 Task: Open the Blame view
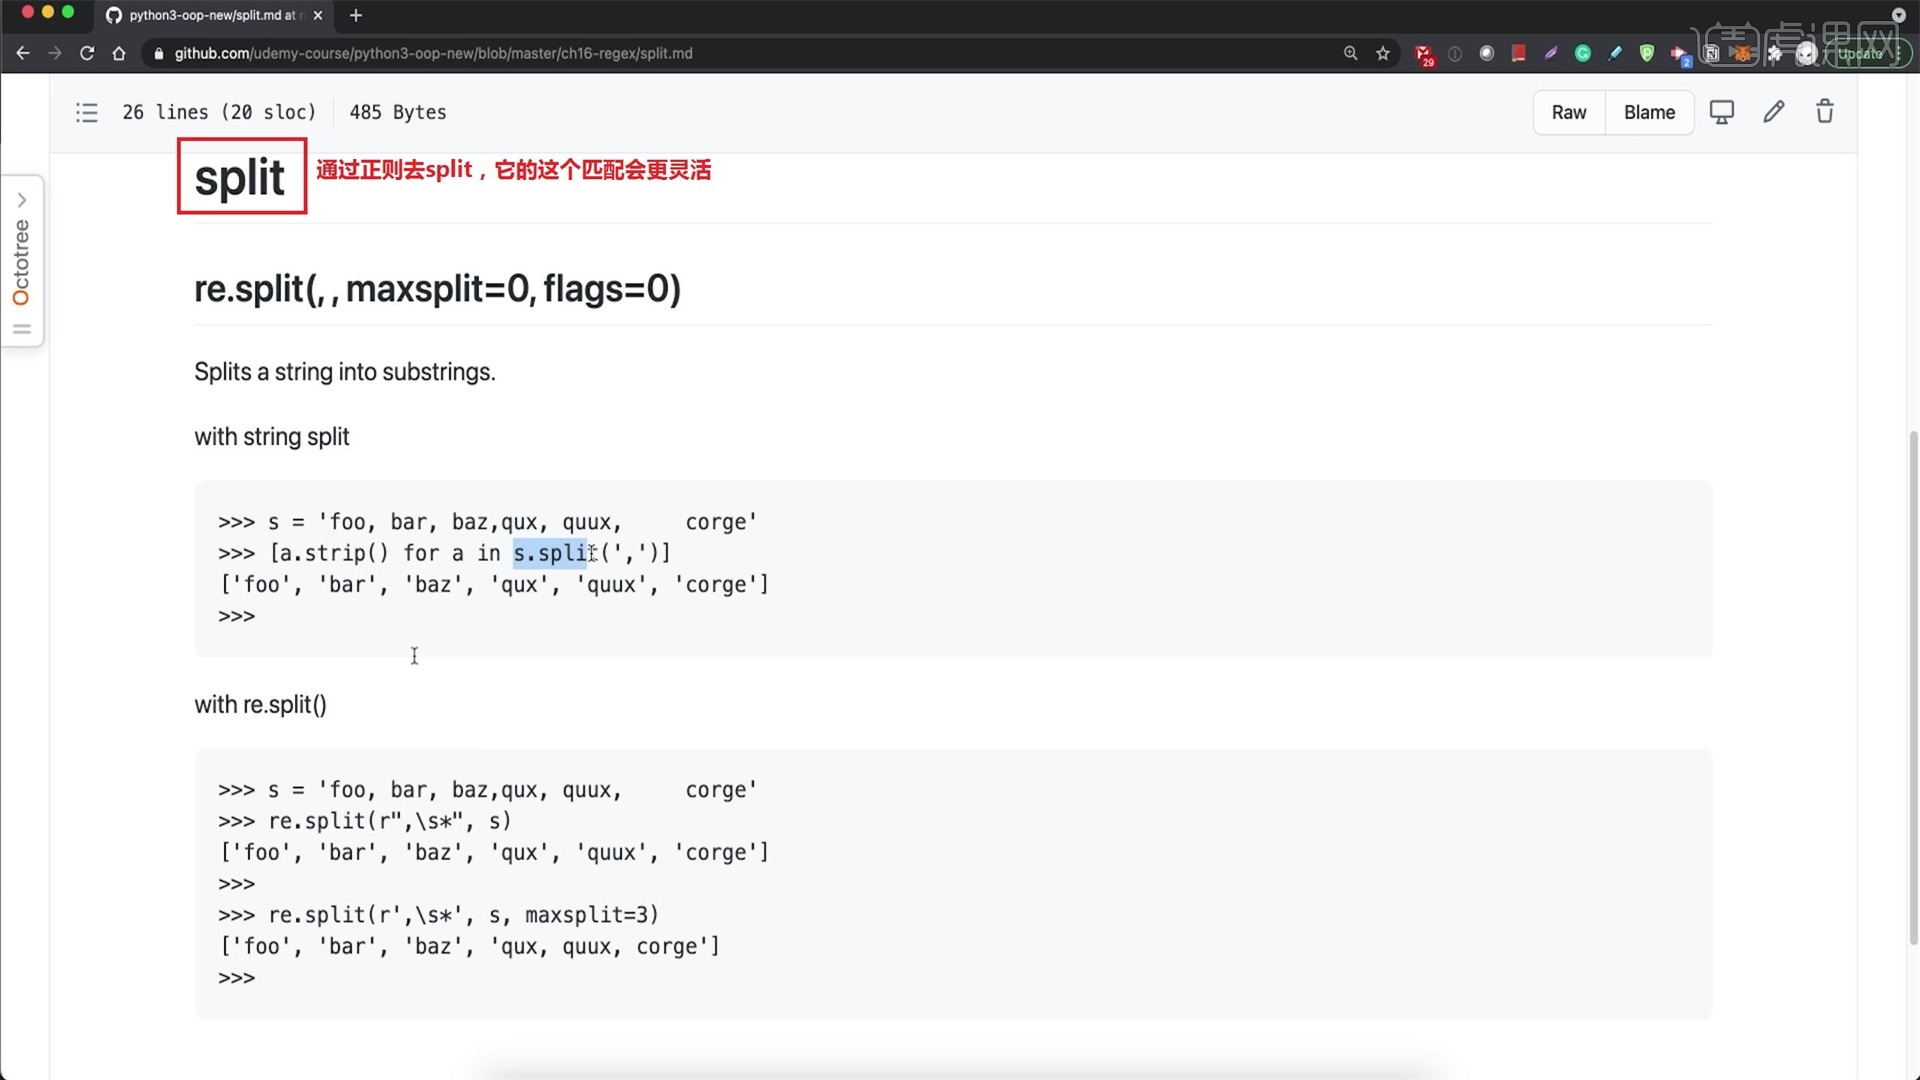pyautogui.click(x=1649, y=112)
